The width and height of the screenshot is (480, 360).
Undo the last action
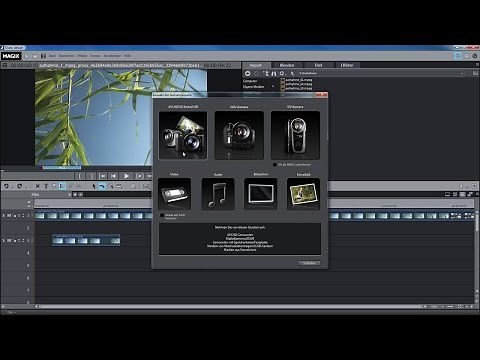(x=6, y=186)
